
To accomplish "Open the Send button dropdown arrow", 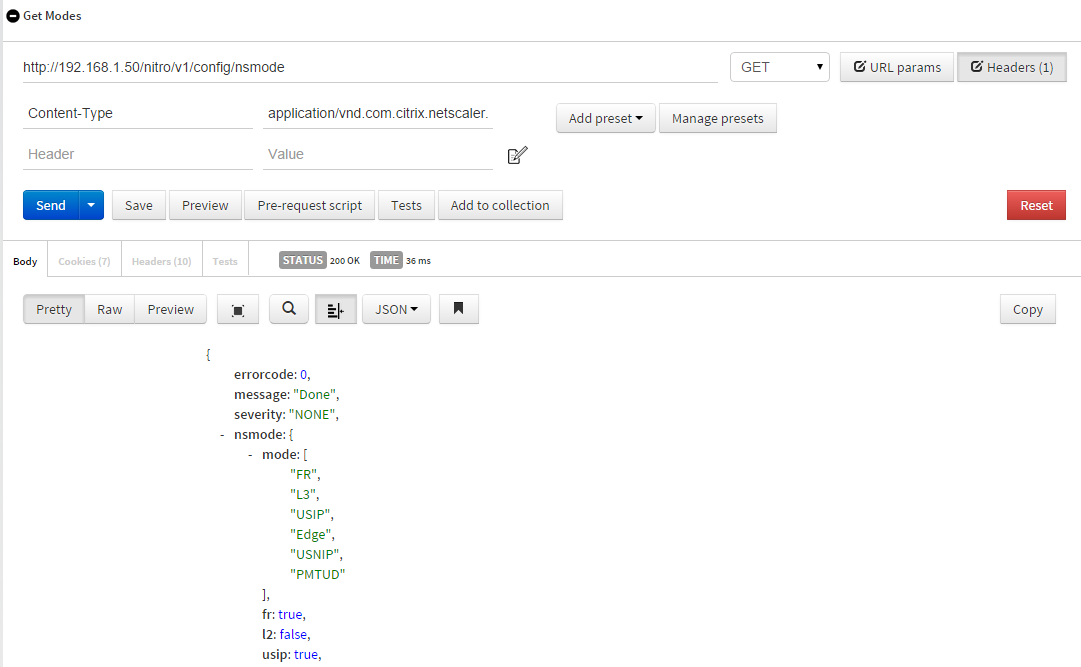I will tap(91, 205).
